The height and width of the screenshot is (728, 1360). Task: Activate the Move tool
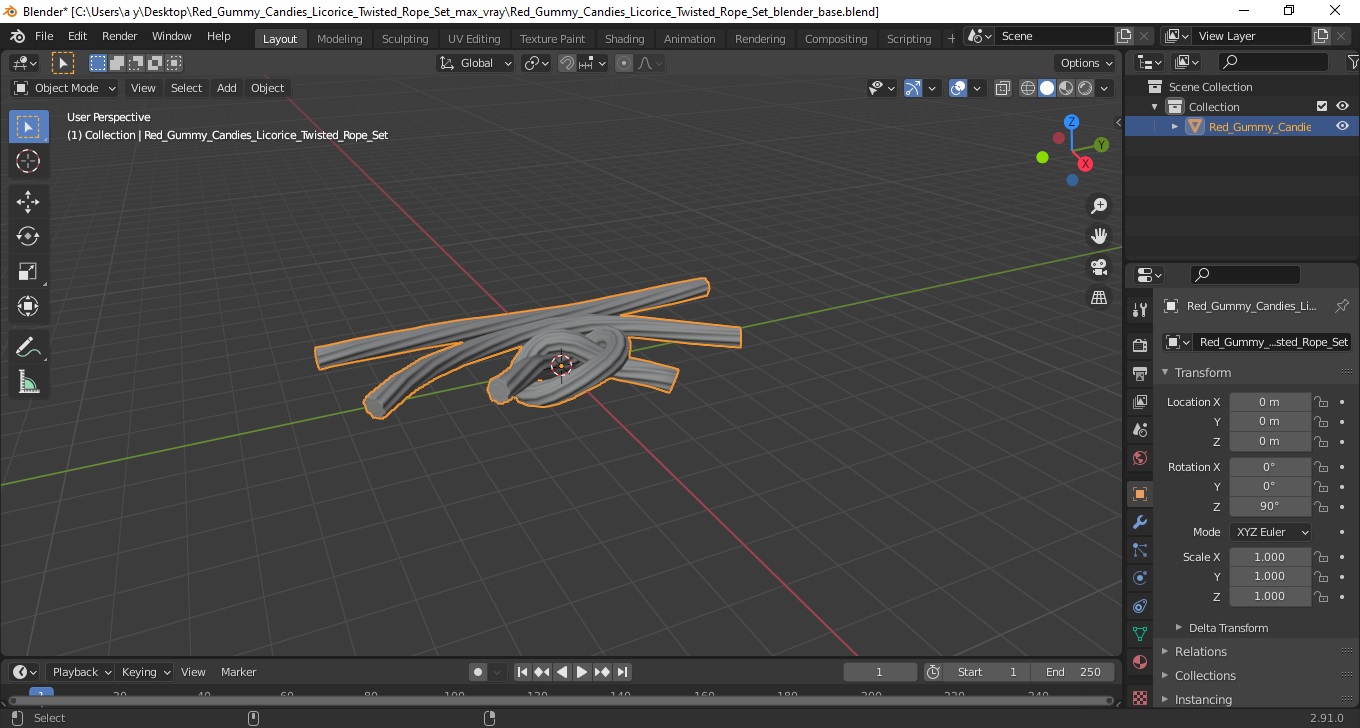(x=28, y=202)
